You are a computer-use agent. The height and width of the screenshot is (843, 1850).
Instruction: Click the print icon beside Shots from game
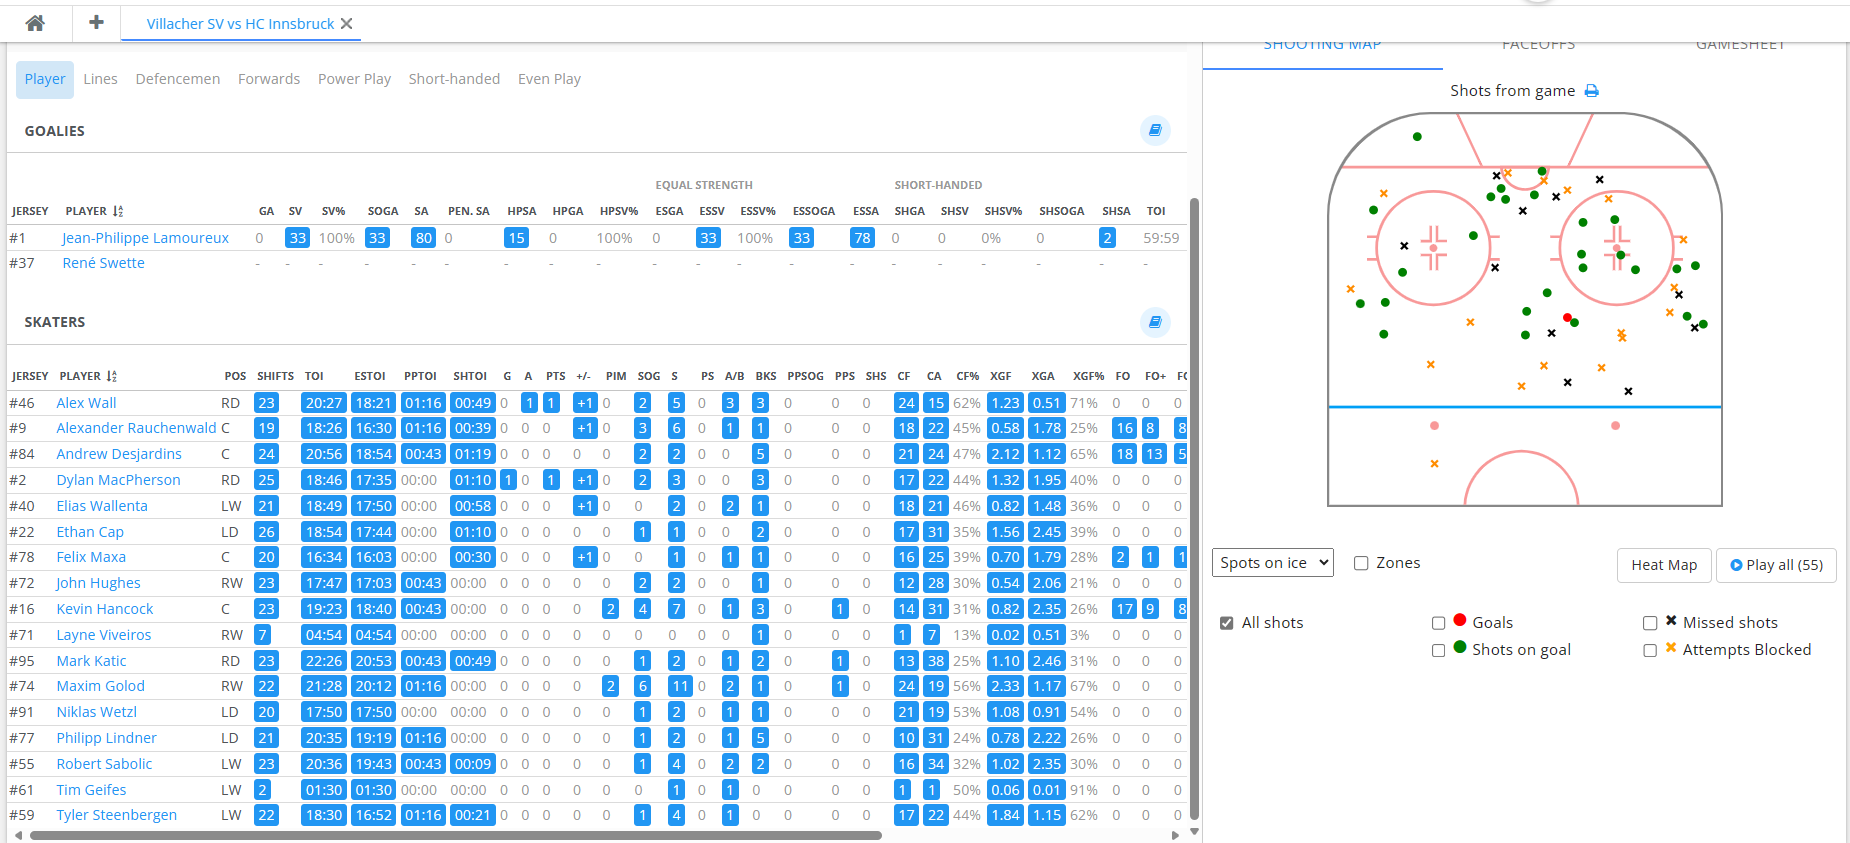point(1591,91)
